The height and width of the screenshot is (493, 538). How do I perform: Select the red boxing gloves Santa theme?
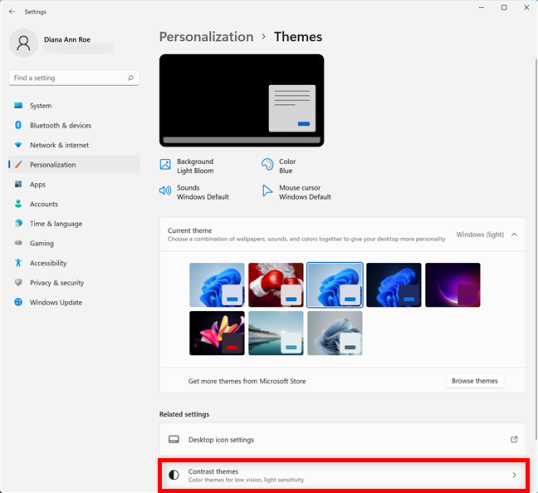tap(276, 285)
